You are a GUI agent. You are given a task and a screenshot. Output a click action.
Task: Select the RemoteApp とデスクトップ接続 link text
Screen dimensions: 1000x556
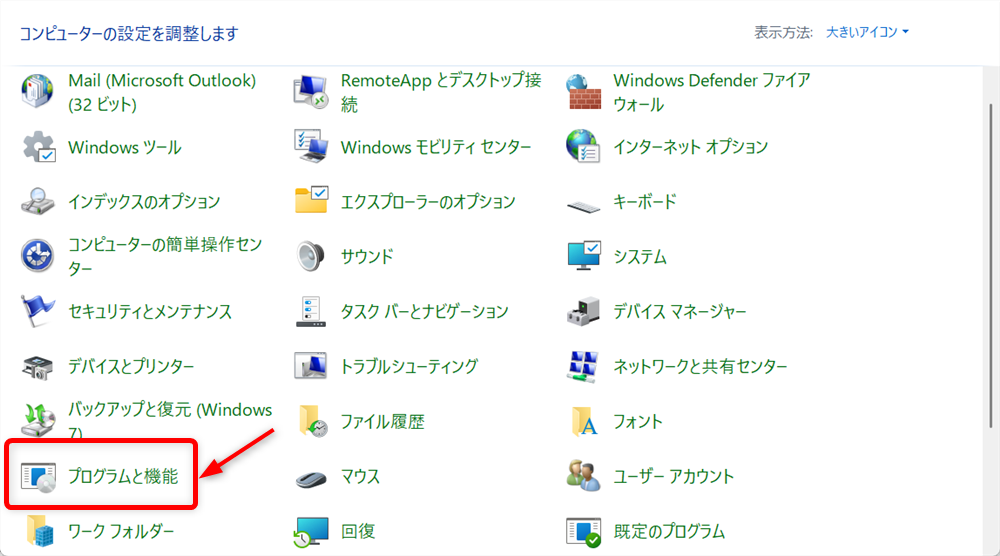tap(441, 92)
